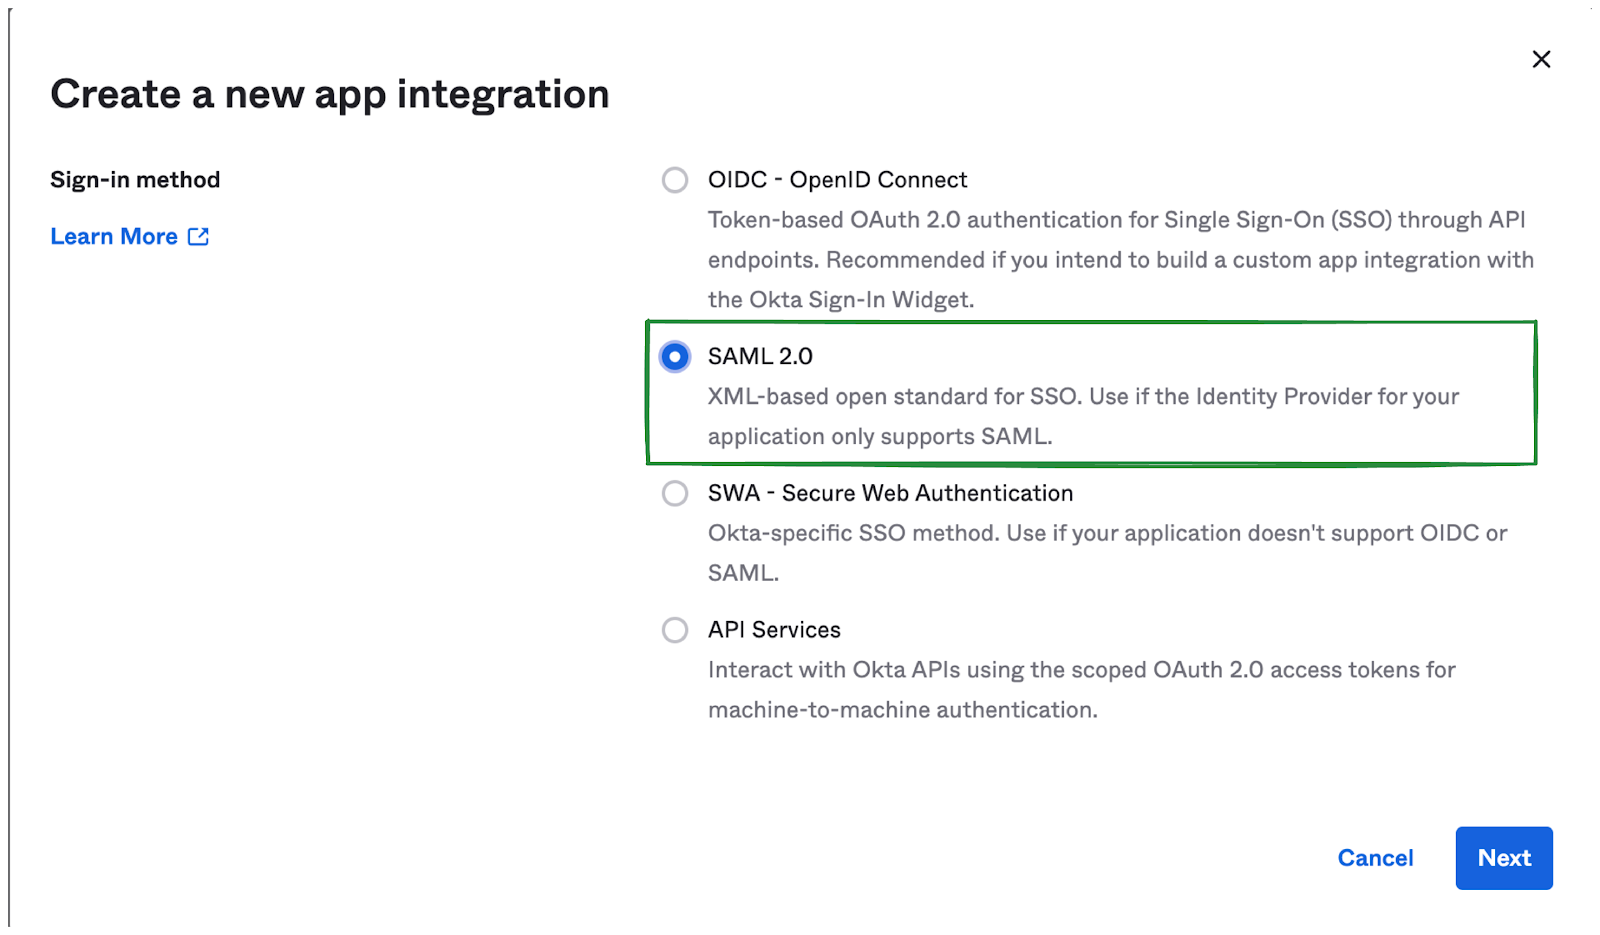Image resolution: width=1600 pixels, height=935 pixels.
Task: Cancel the new app integration dialog
Action: click(x=1375, y=858)
